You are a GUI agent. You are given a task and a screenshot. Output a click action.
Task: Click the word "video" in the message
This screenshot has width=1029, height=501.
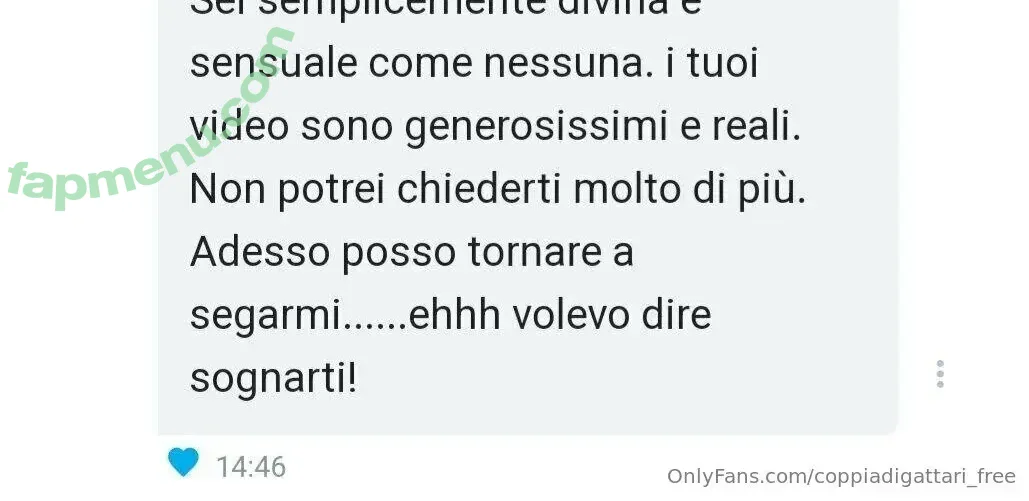(x=239, y=125)
